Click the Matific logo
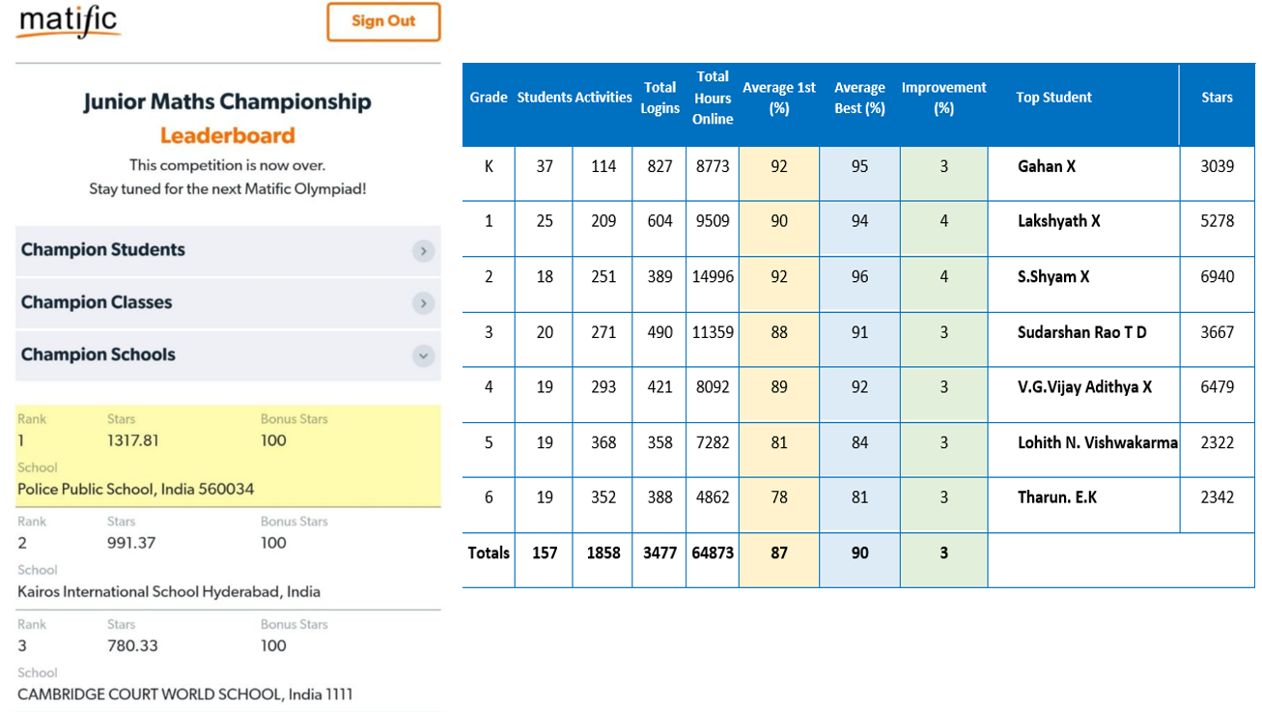 68,22
